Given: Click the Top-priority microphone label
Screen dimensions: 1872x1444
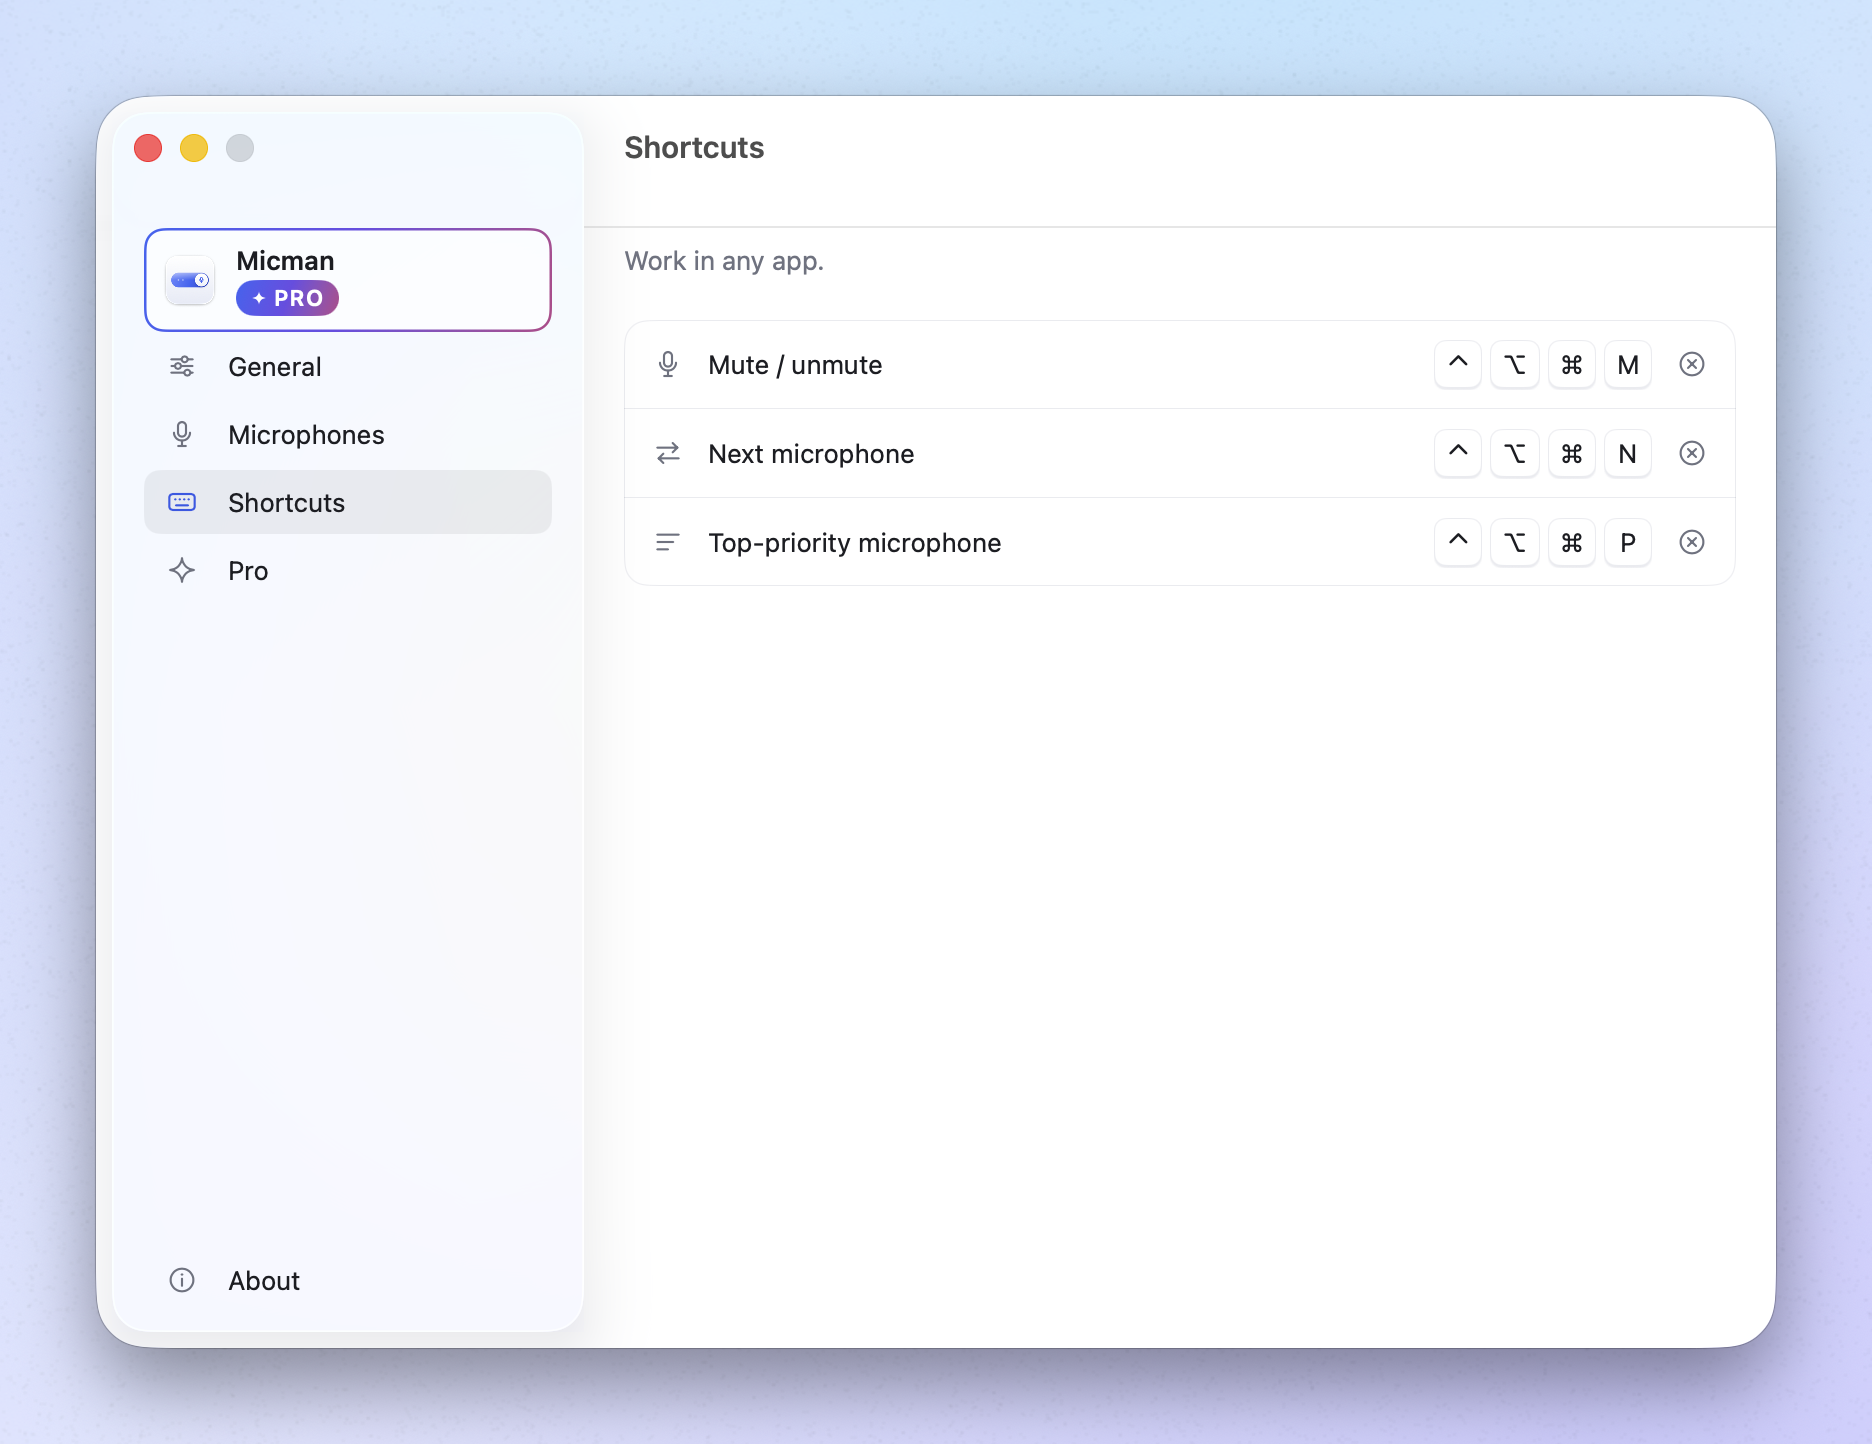Looking at the screenshot, I should coord(855,543).
